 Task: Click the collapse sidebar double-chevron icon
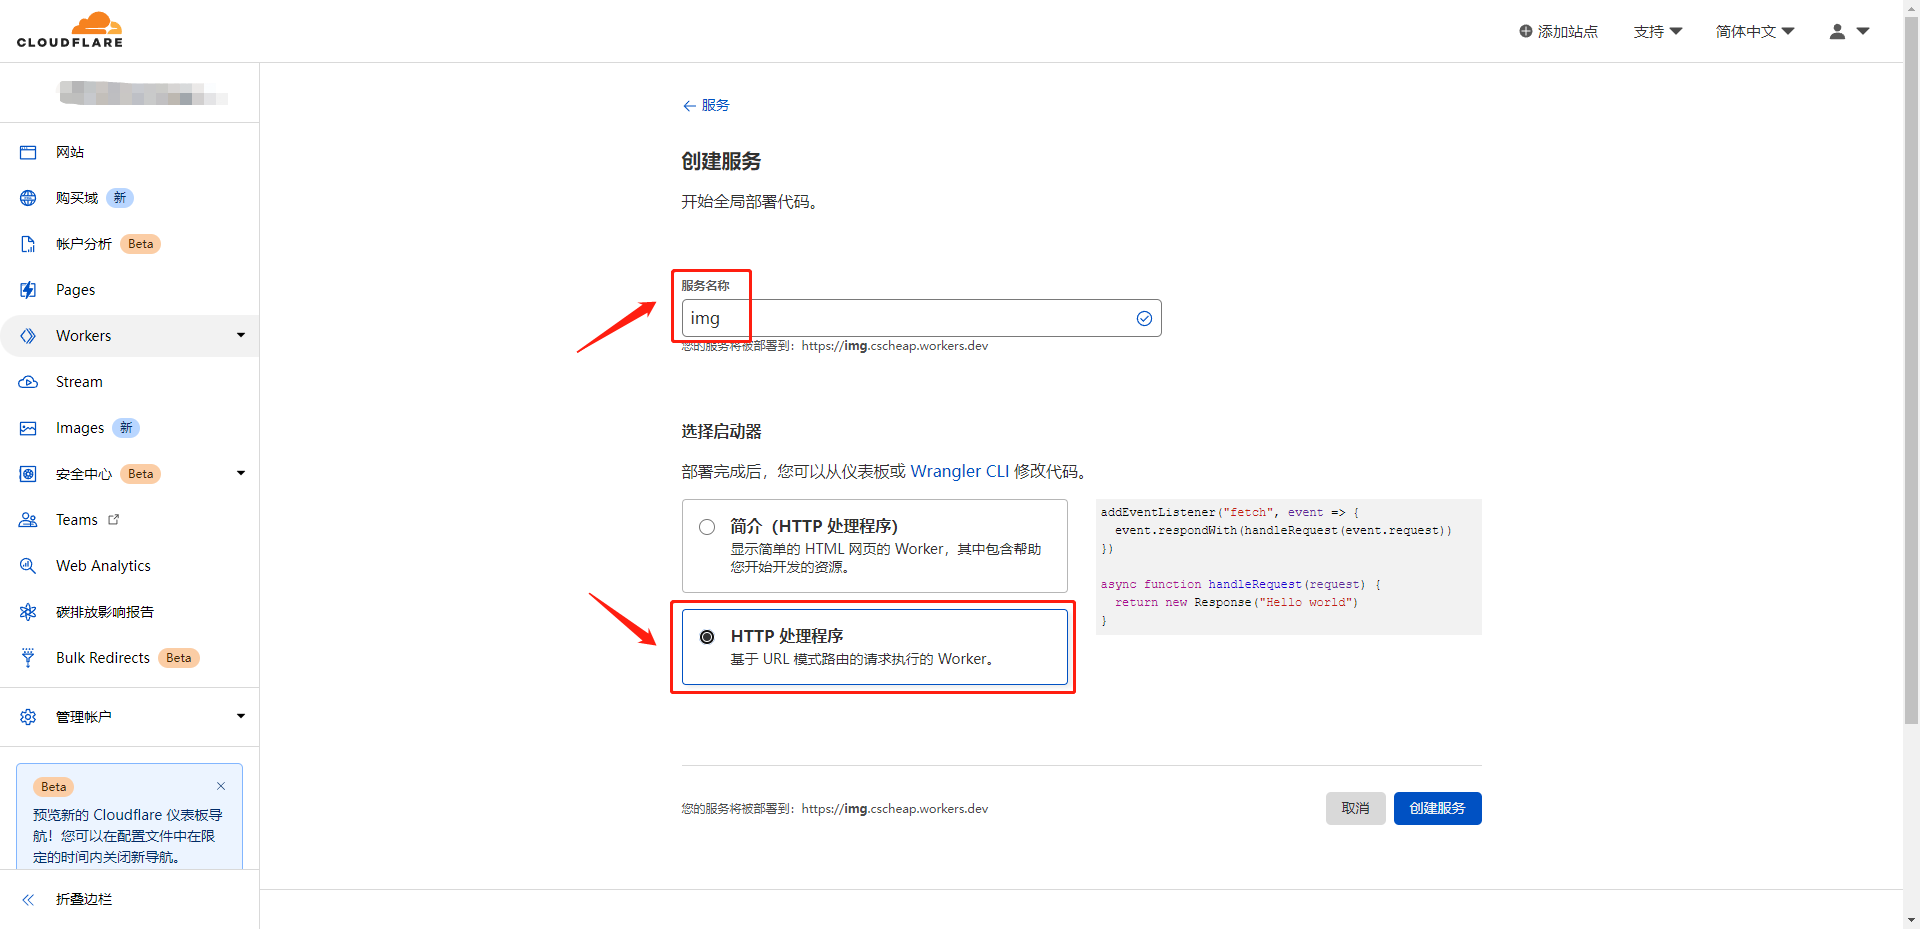(x=28, y=900)
